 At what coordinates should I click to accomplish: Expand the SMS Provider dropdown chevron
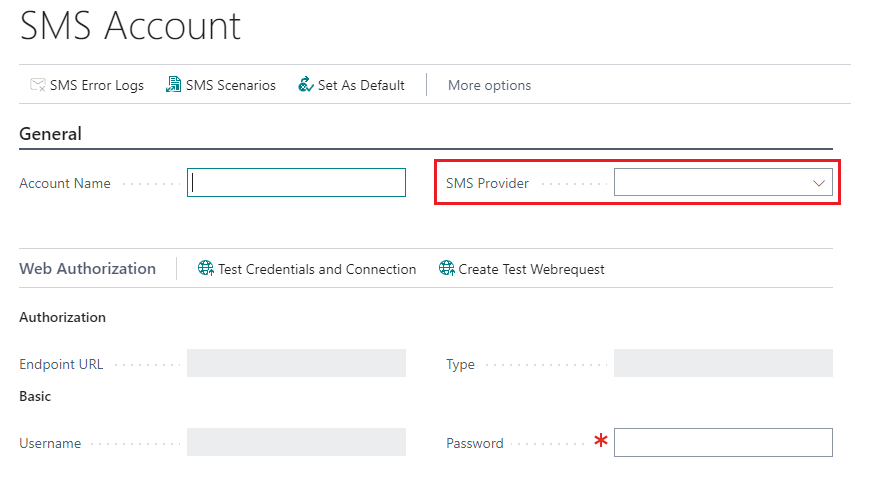coord(818,183)
